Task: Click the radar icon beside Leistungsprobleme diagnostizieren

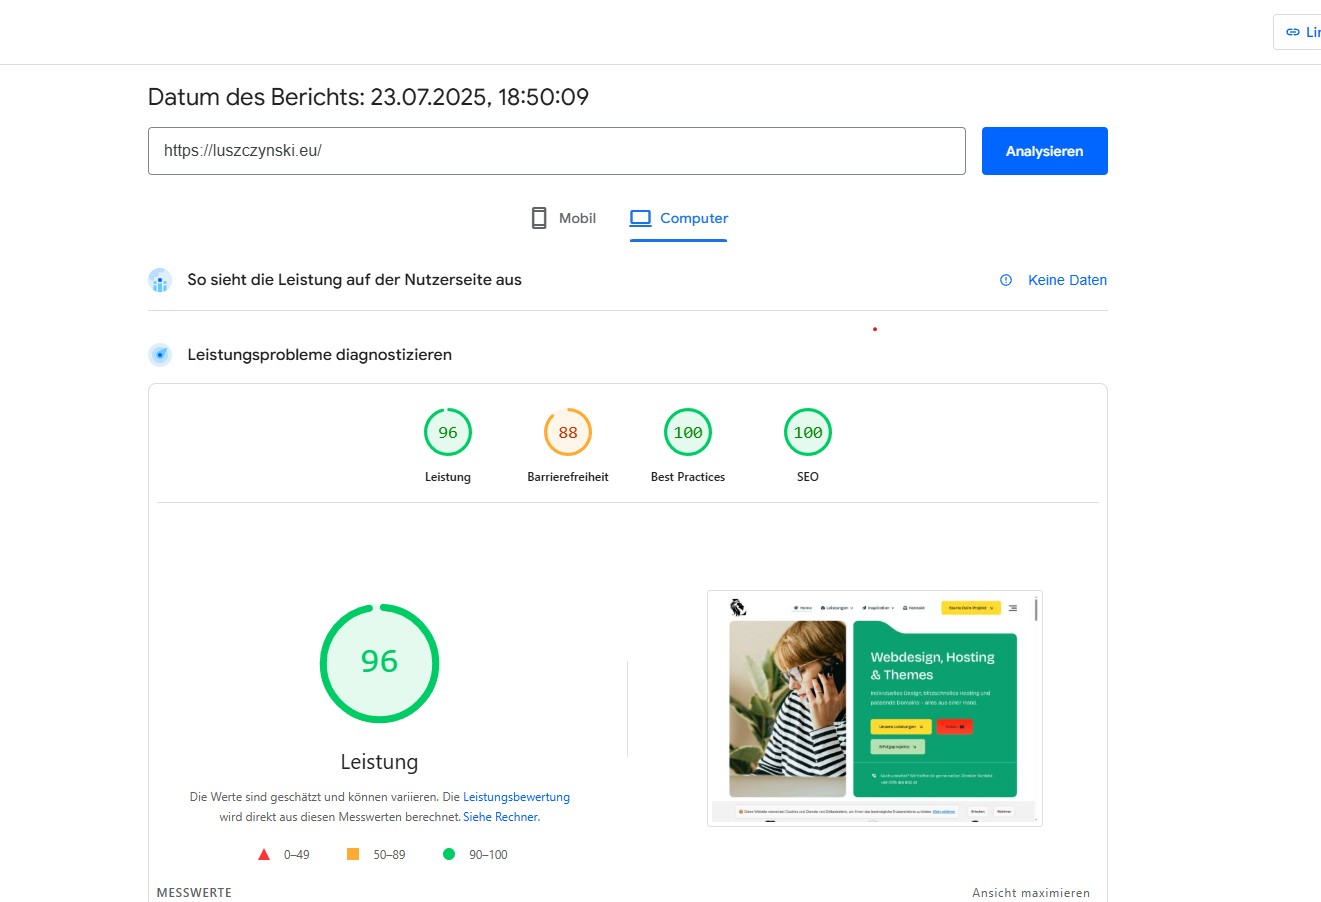Action: [x=160, y=355]
